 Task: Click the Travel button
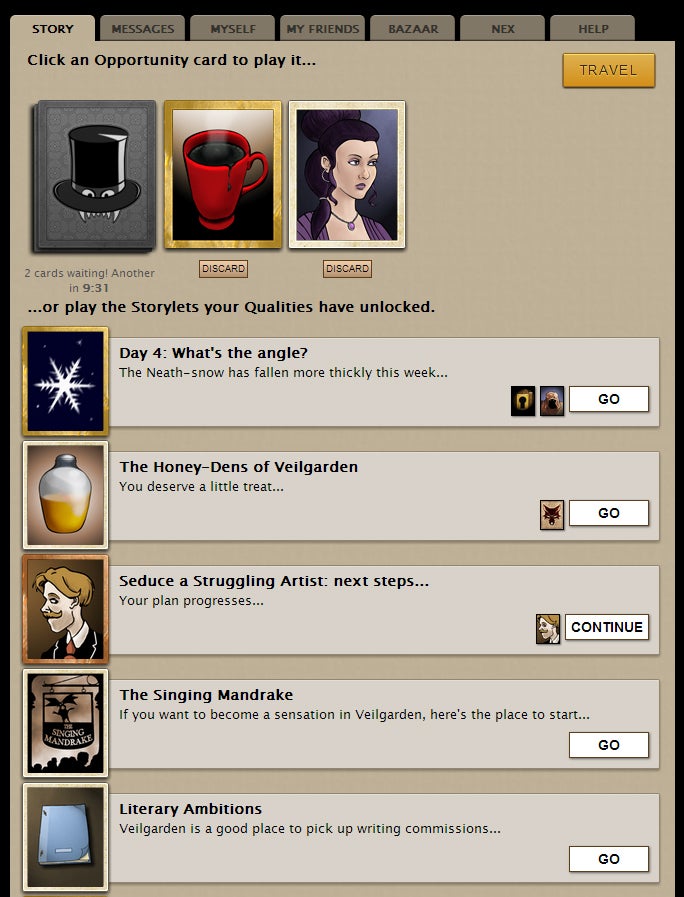pos(609,70)
